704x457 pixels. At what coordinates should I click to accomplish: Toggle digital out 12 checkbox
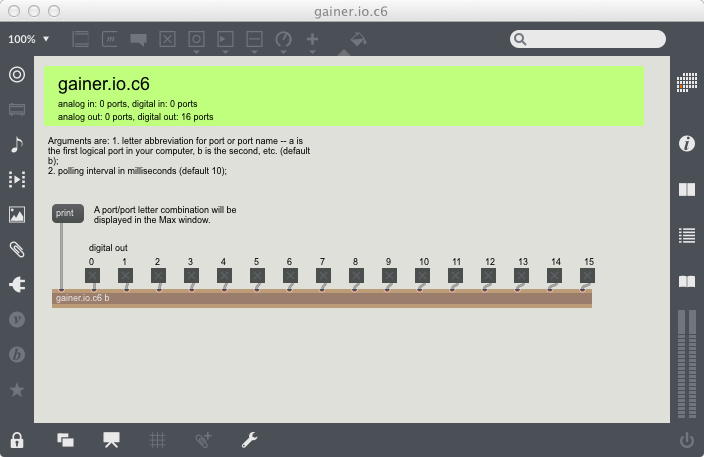click(x=488, y=276)
